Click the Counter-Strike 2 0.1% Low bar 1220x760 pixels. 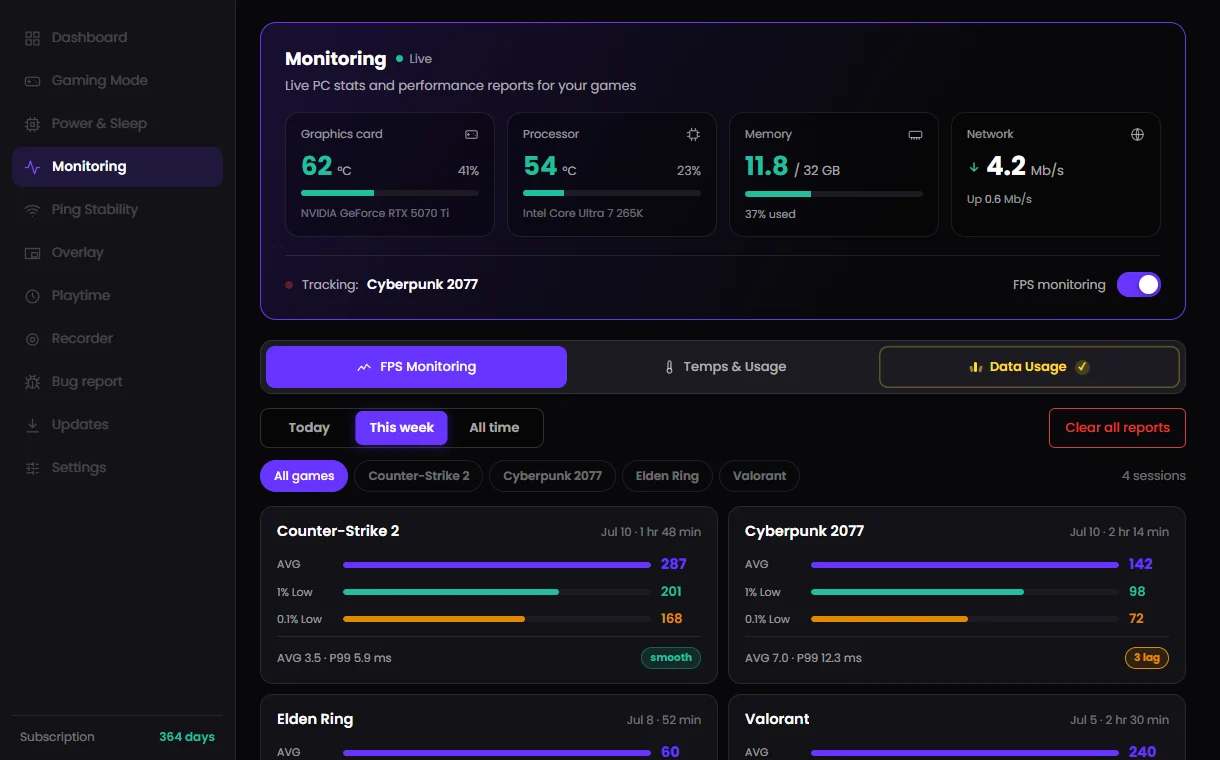pyautogui.click(x=497, y=619)
